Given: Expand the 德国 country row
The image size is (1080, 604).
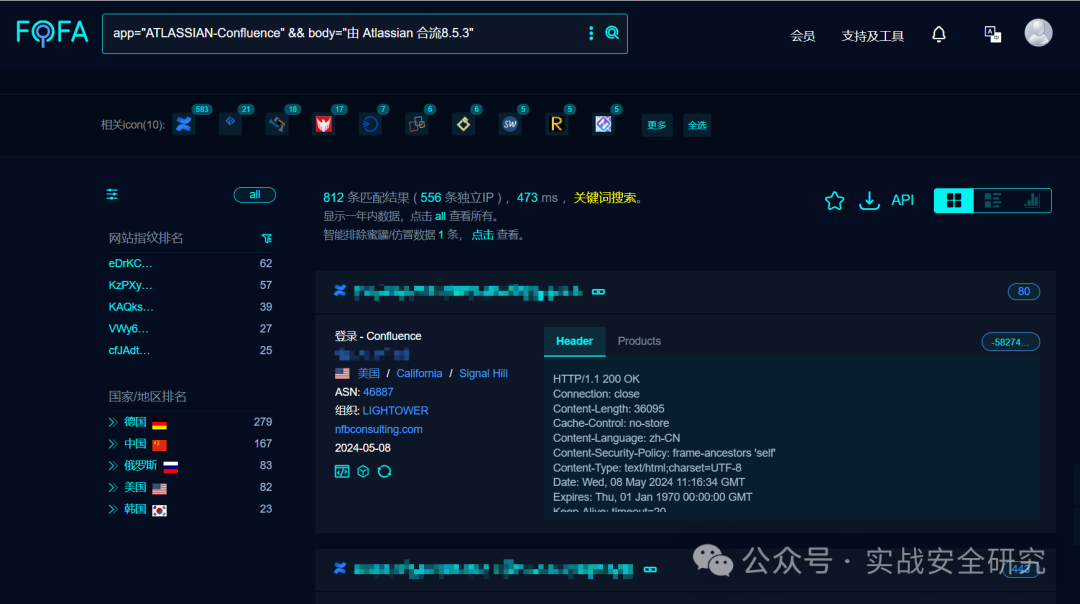Looking at the screenshot, I should [113, 422].
